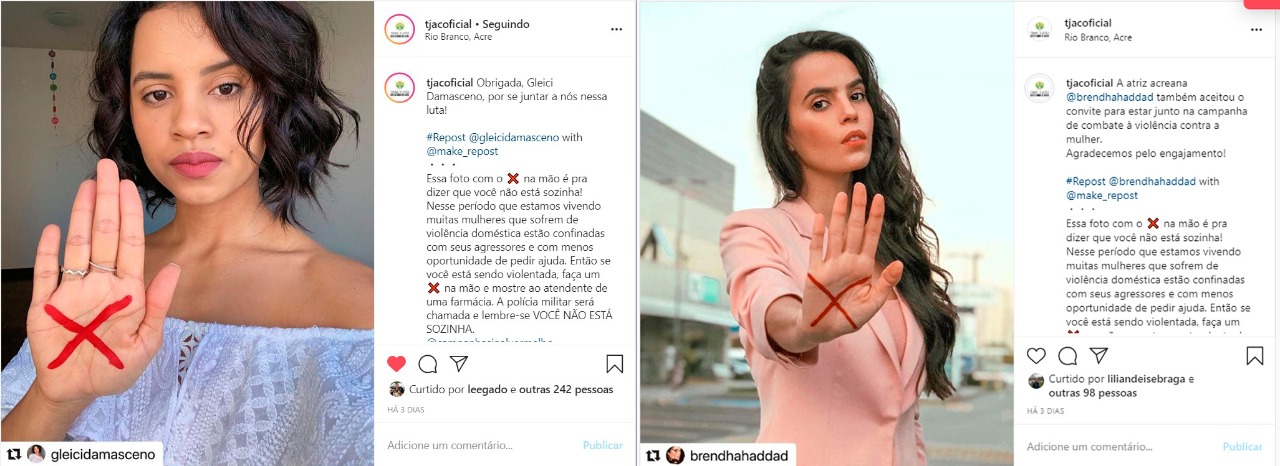Share the left post with paper plane icon

point(458,363)
